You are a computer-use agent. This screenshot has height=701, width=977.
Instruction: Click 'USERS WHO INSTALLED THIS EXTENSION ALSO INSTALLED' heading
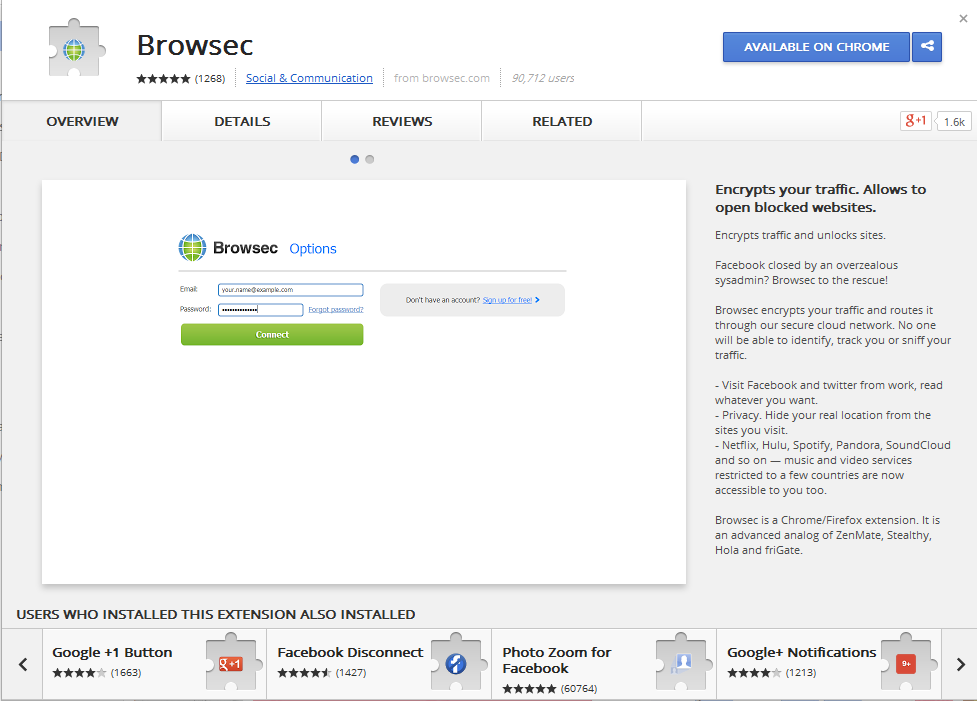point(216,614)
